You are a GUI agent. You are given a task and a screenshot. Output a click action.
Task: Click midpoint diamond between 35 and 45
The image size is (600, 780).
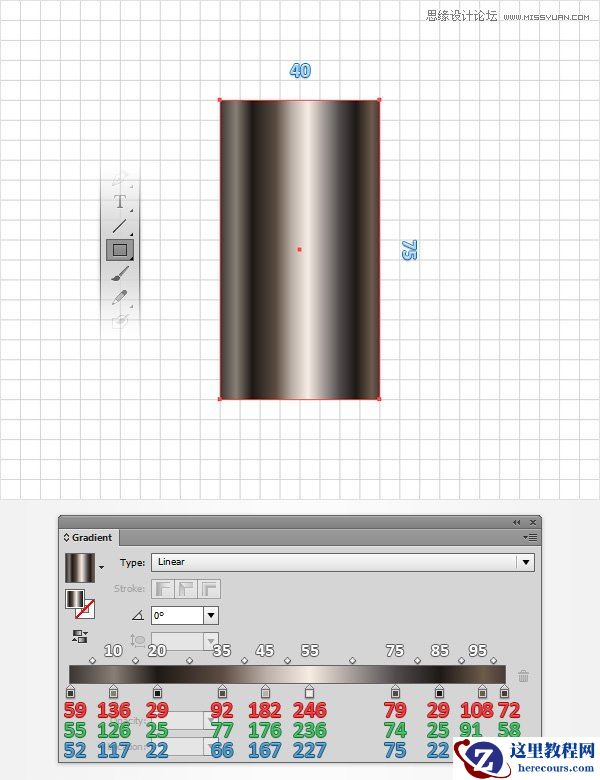pos(244,661)
